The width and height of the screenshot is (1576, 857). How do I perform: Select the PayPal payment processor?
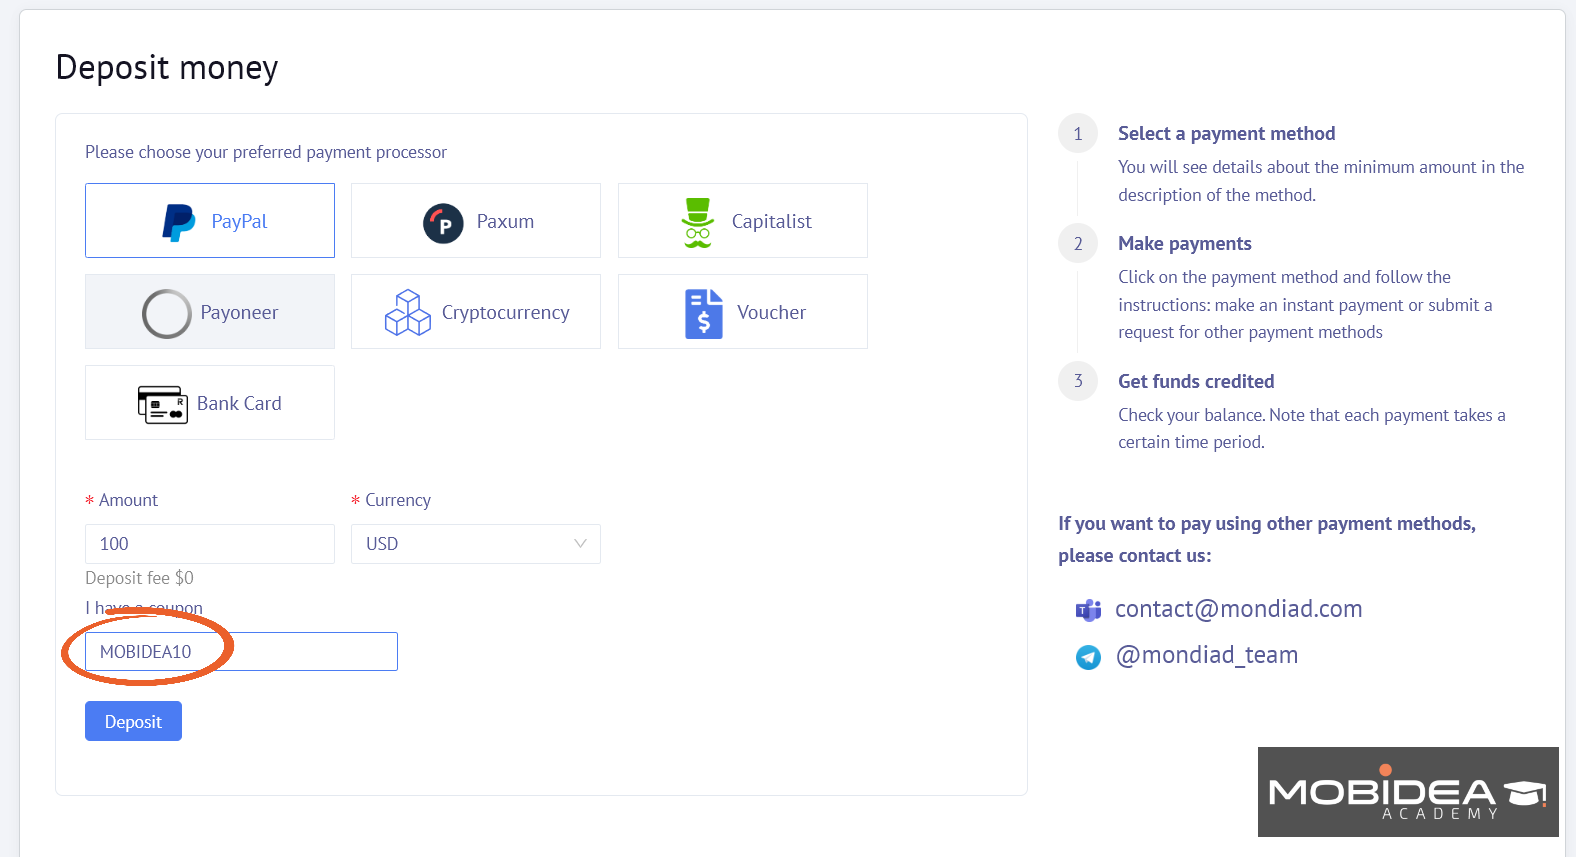click(210, 221)
